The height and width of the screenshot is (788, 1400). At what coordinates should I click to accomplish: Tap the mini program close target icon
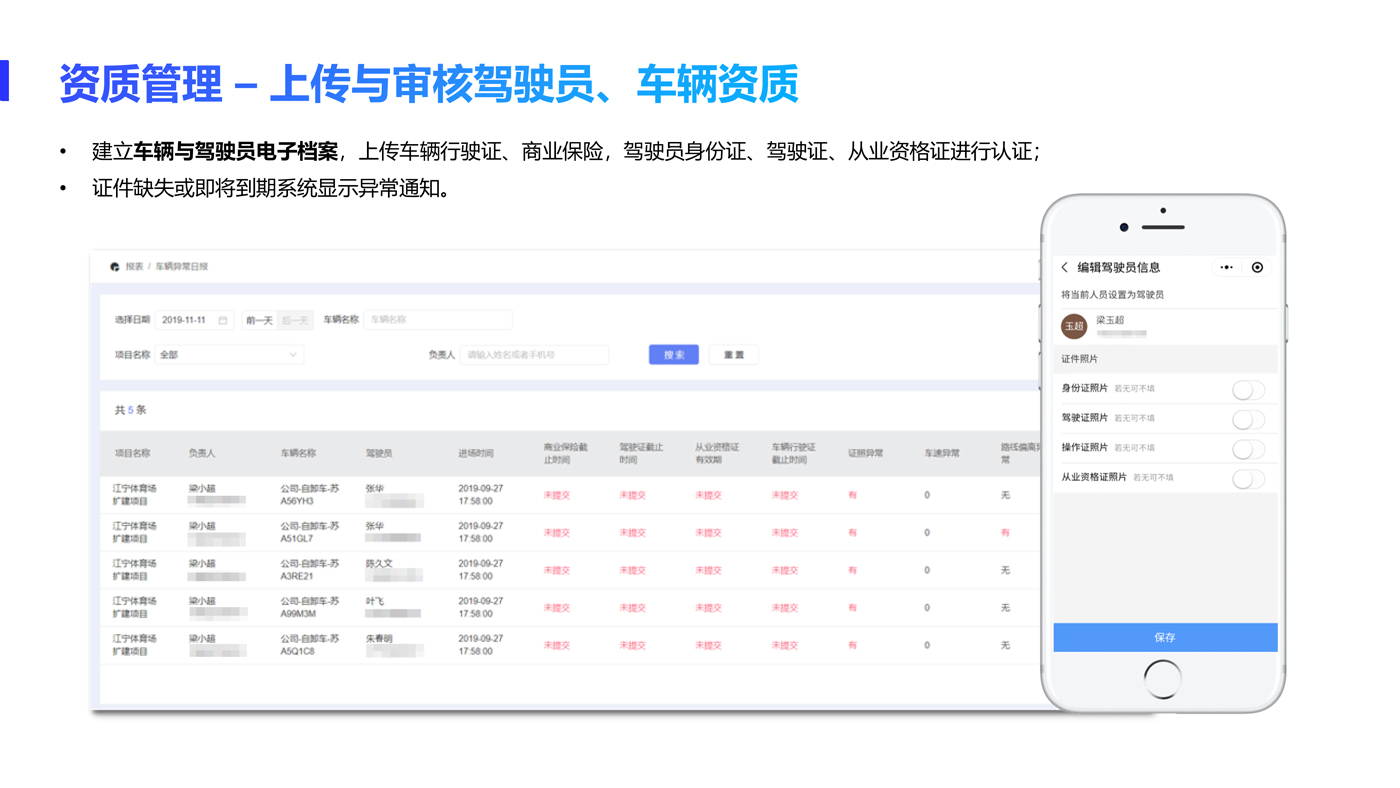(x=1257, y=268)
